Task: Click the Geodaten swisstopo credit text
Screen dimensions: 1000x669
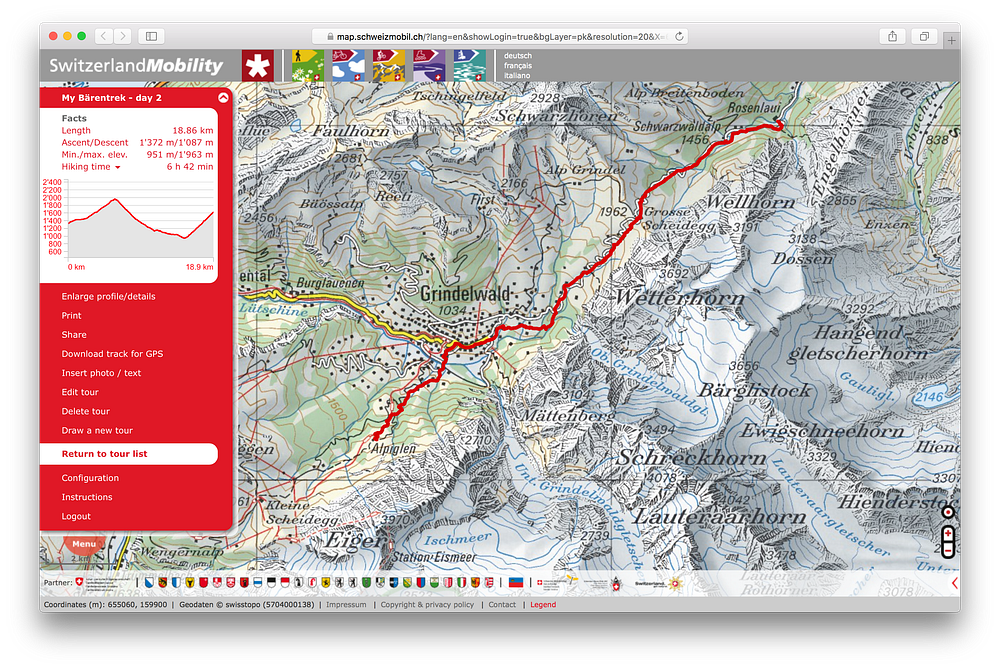Action: point(247,605)
